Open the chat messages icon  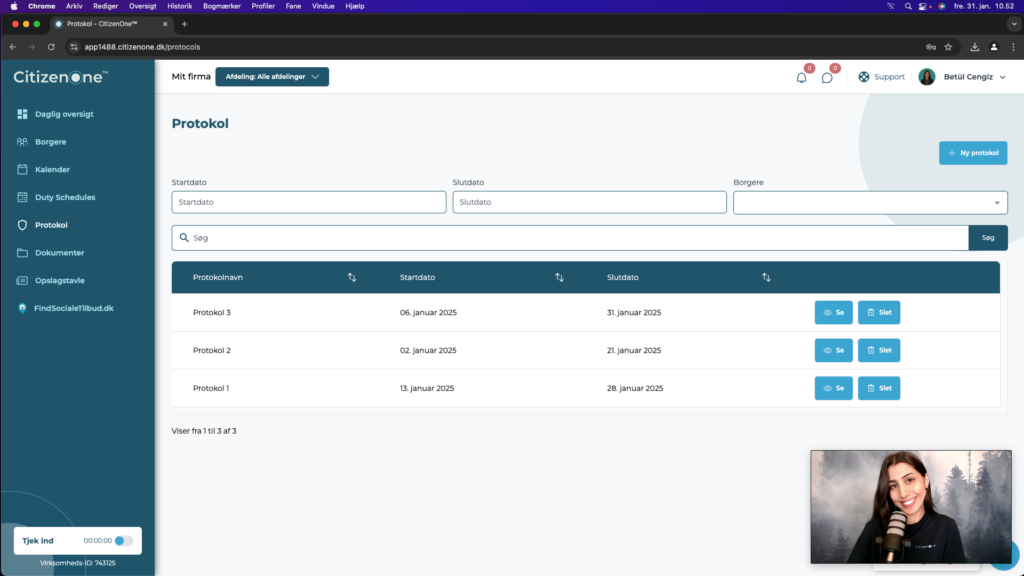[x=827, y=78]
